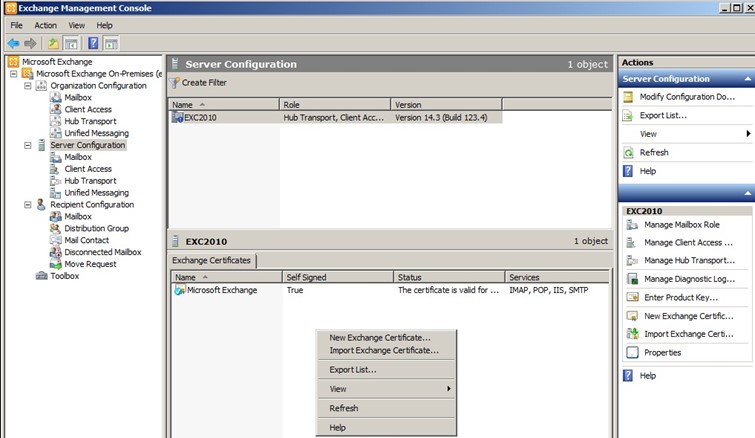The image size is (755, 438).
Task: Click 'Version 14.3 (Build 123.4)' cell
Action: pos(441,117)
